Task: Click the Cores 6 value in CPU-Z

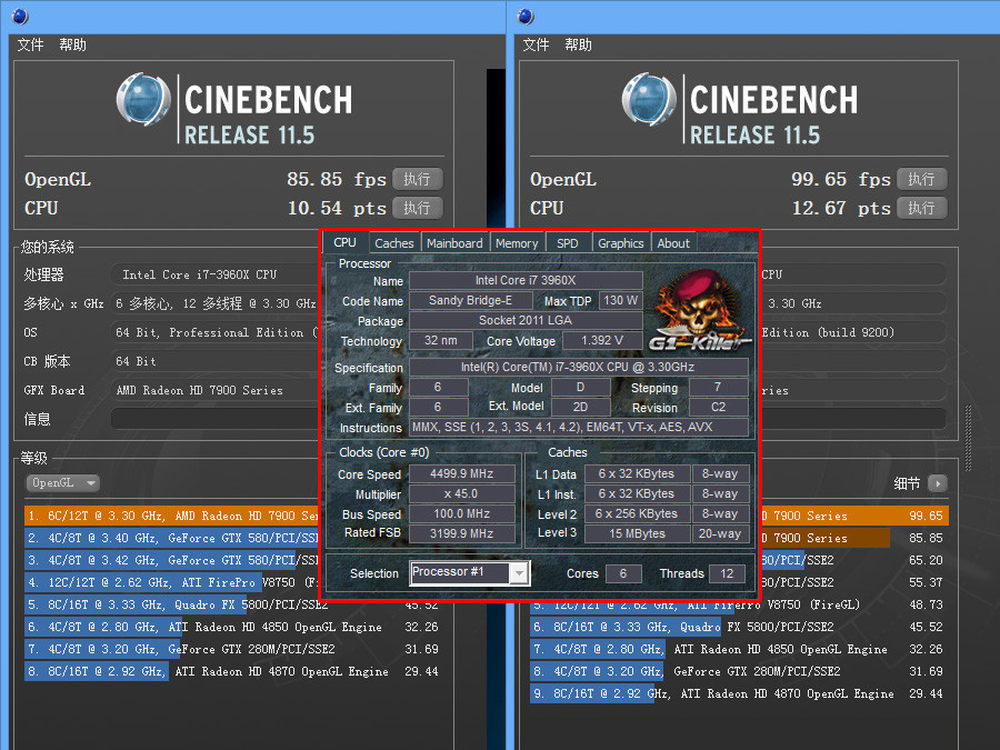Action: coord(623,574)
